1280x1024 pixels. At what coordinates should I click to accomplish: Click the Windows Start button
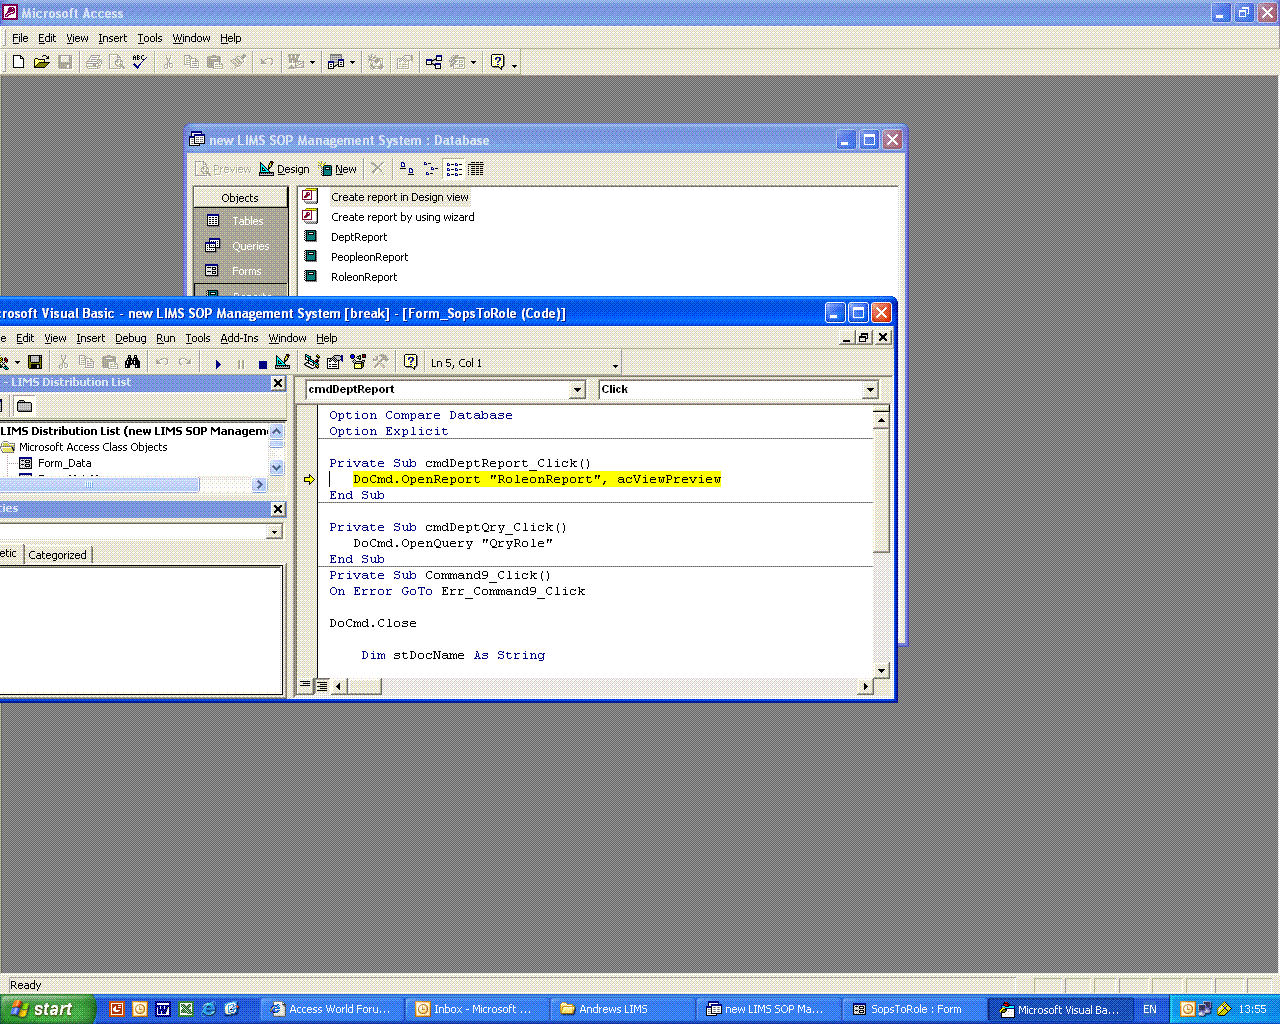pos(48,1009)
